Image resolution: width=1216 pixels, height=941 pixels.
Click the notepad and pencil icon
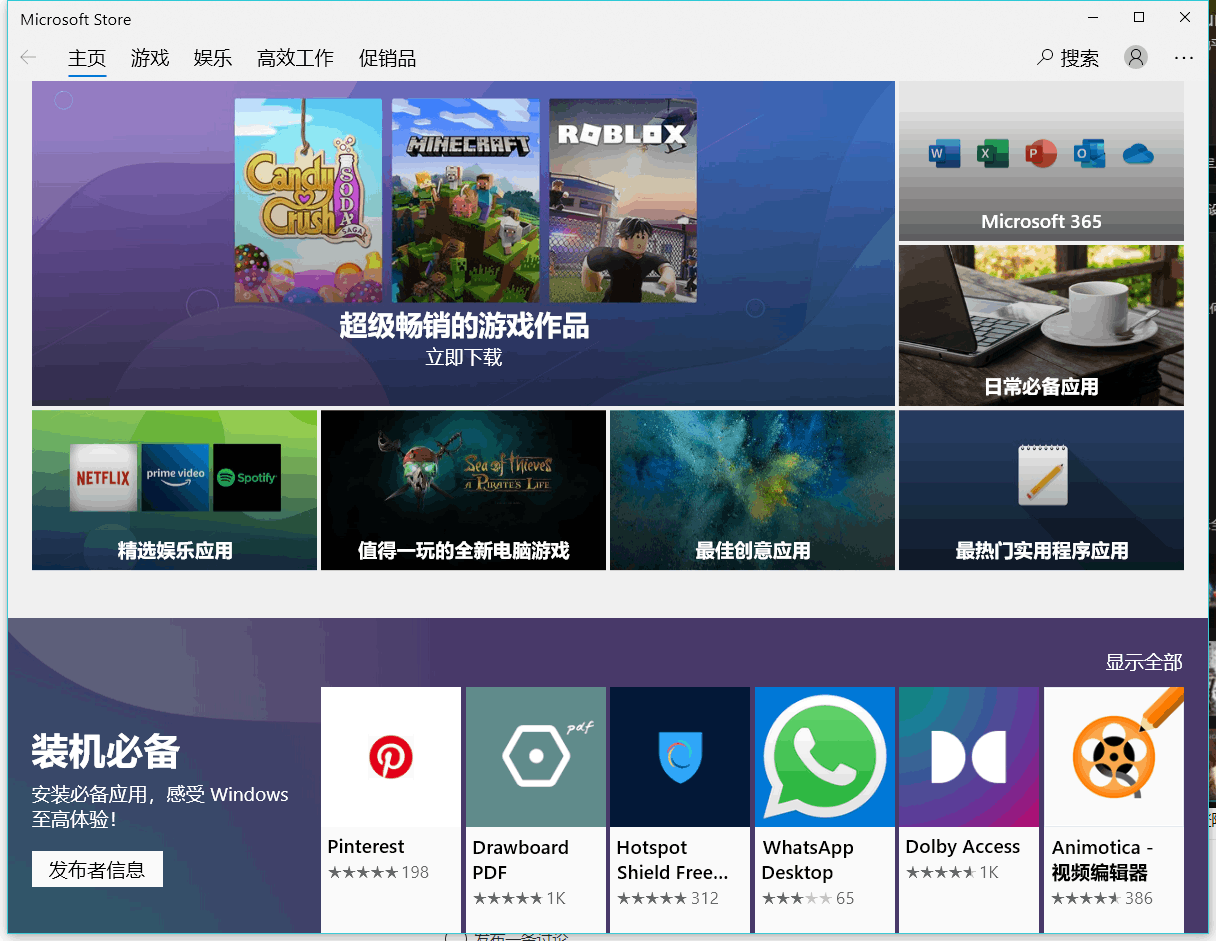[x=1042, y=473]
